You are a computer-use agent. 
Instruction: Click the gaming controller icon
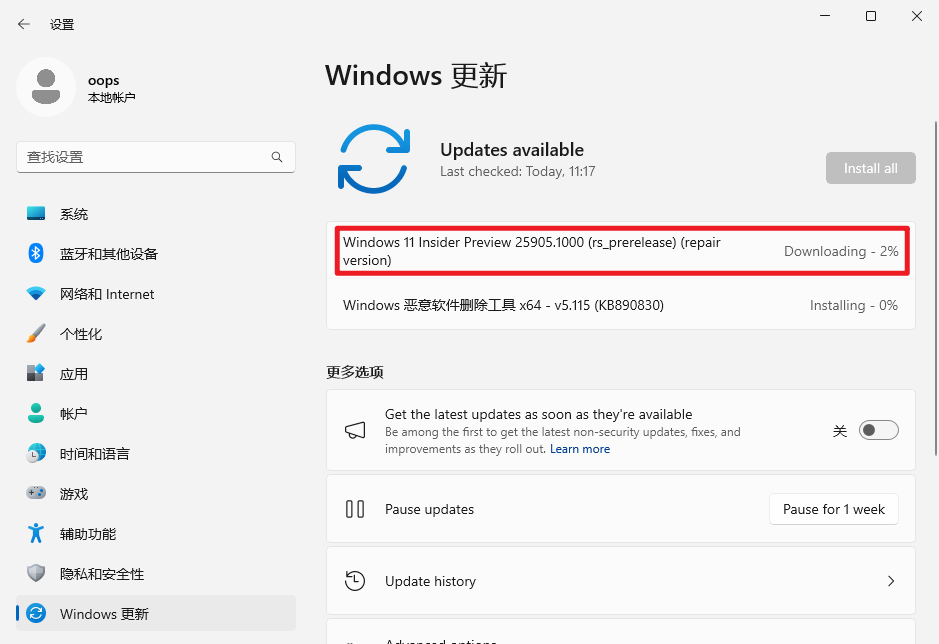36,494
